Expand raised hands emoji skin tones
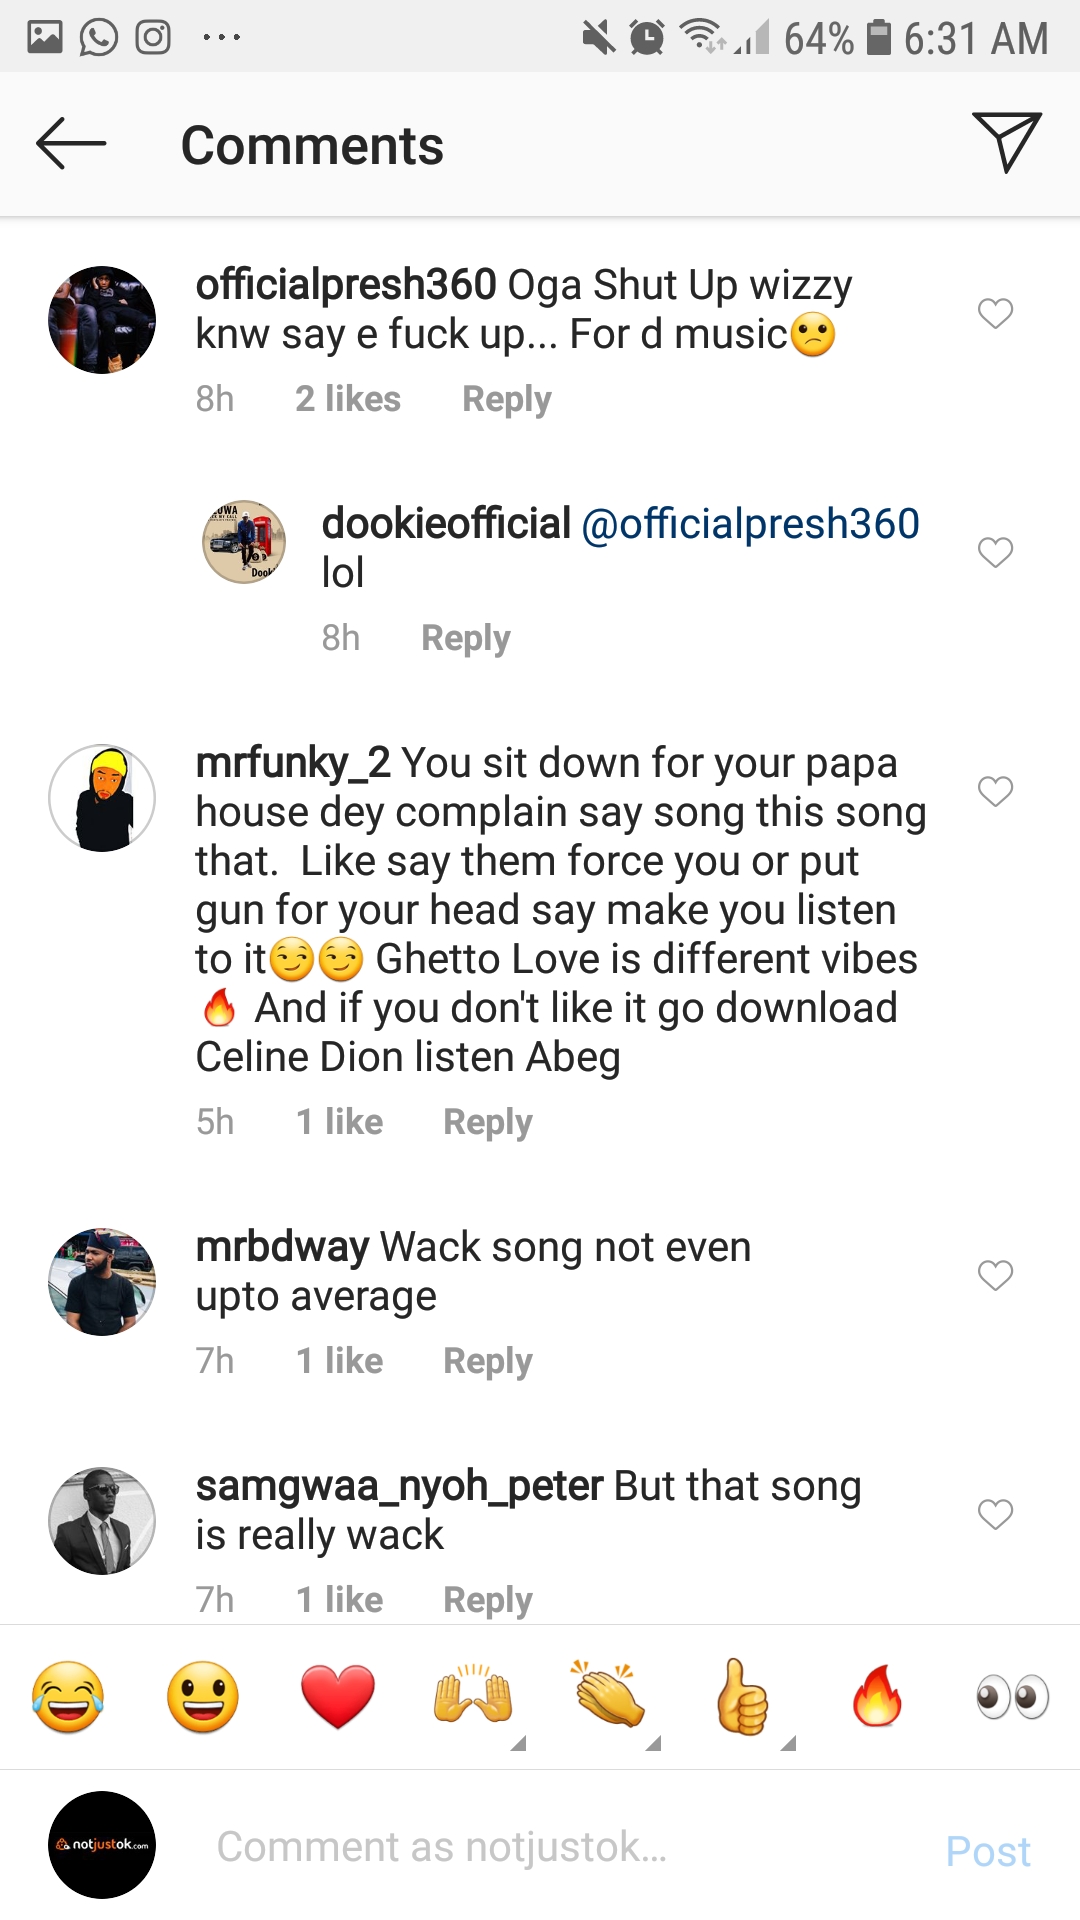 click(x=473, y=1697)
